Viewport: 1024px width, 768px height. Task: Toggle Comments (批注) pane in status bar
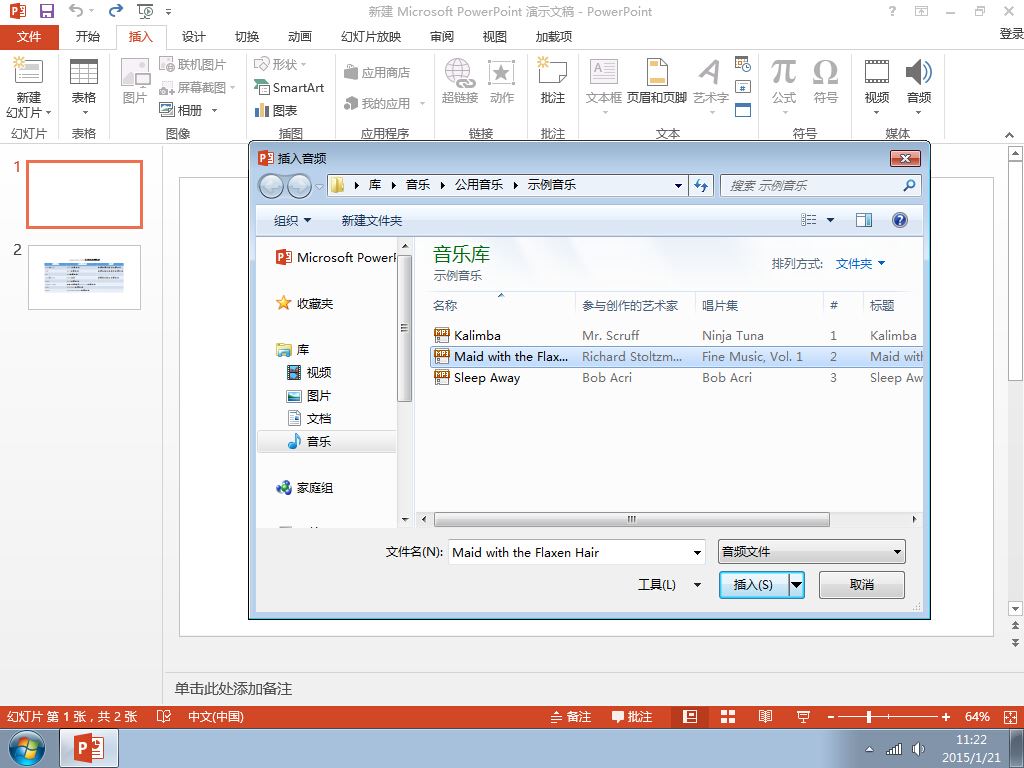pyautogui.click(x=632, y=716)
